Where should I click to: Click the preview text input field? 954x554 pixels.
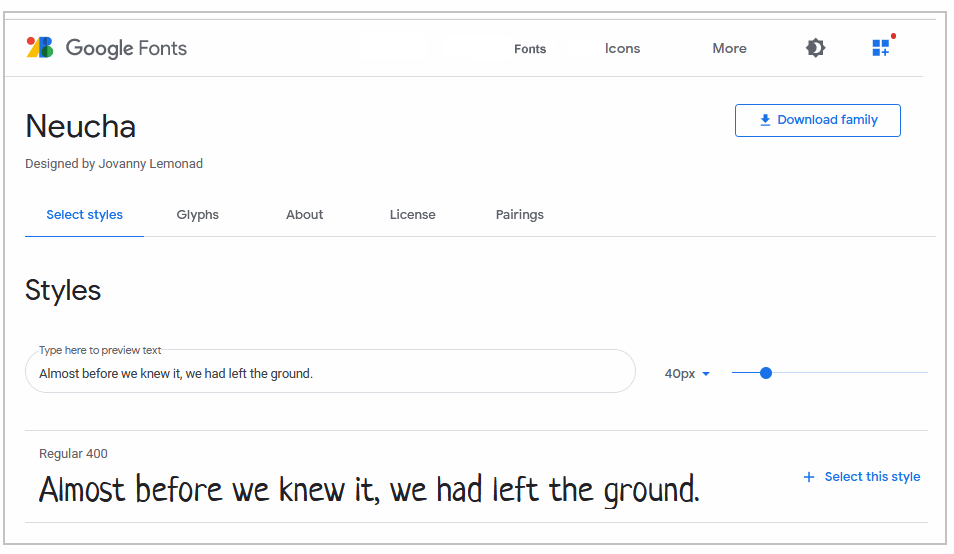tap(330, 372)
